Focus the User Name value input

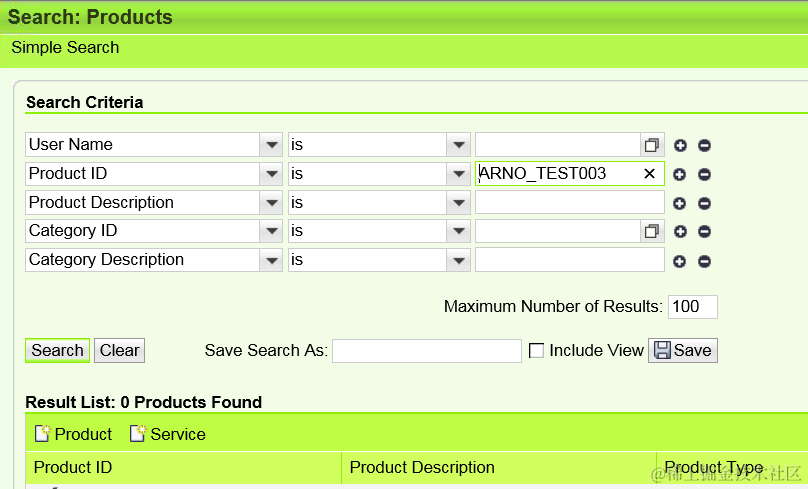[558, 145]
